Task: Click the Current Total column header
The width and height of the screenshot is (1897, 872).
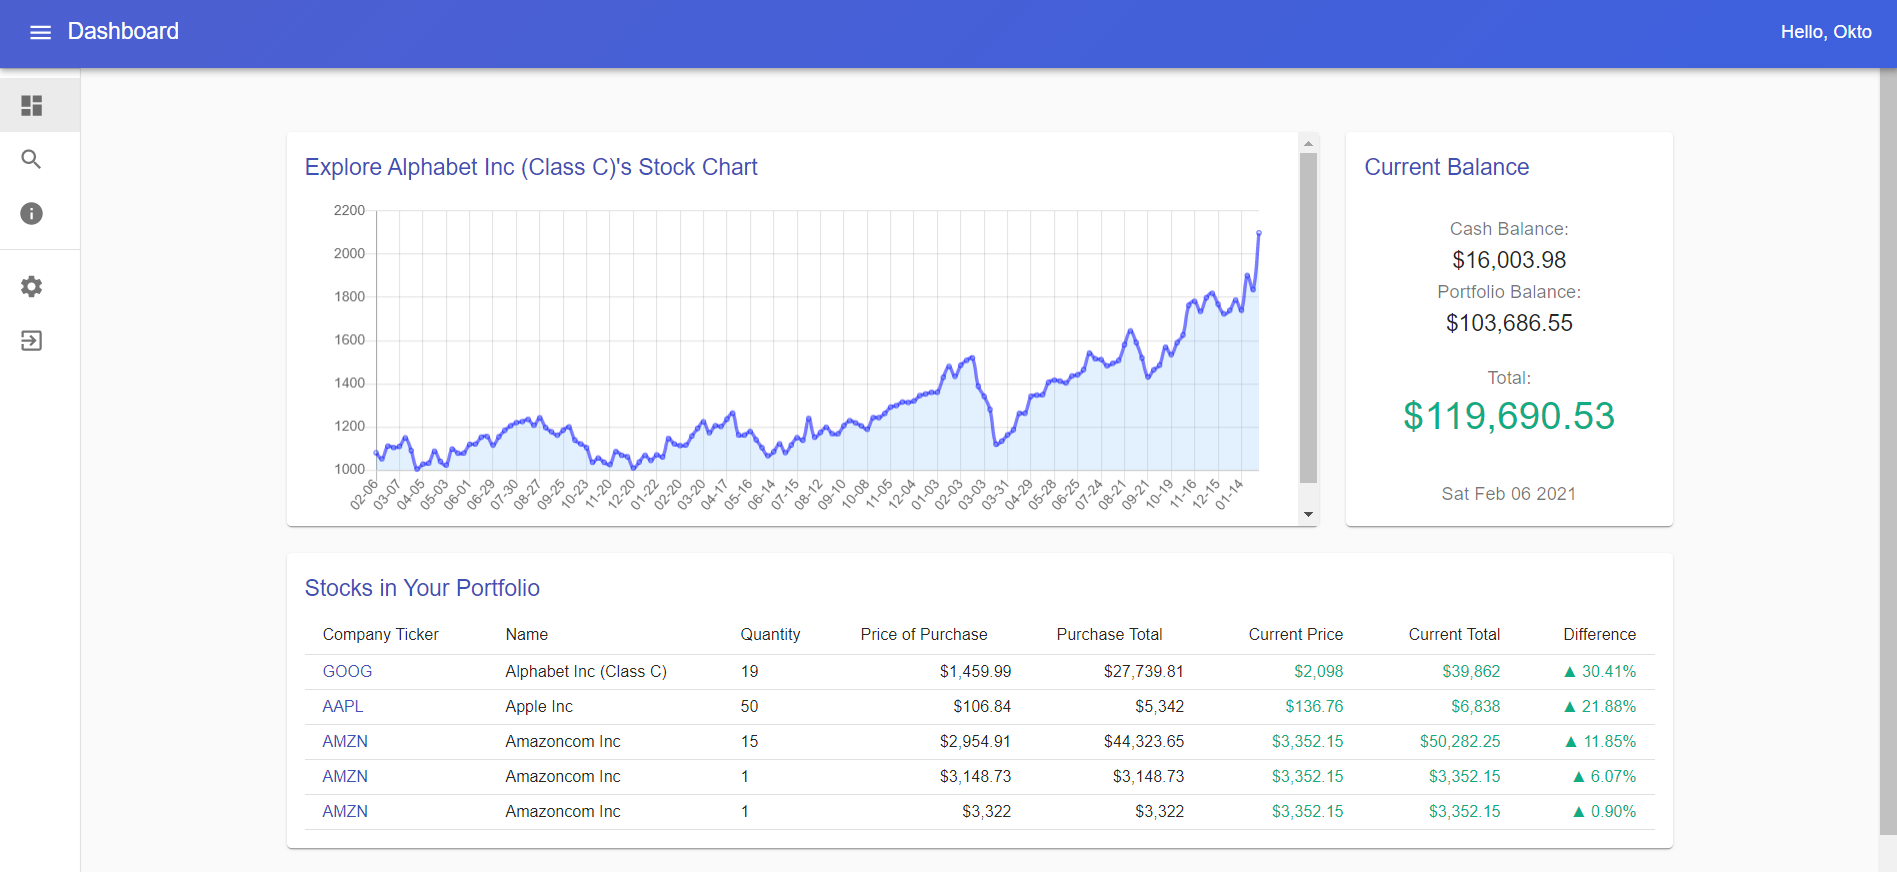Action: 1454,635
